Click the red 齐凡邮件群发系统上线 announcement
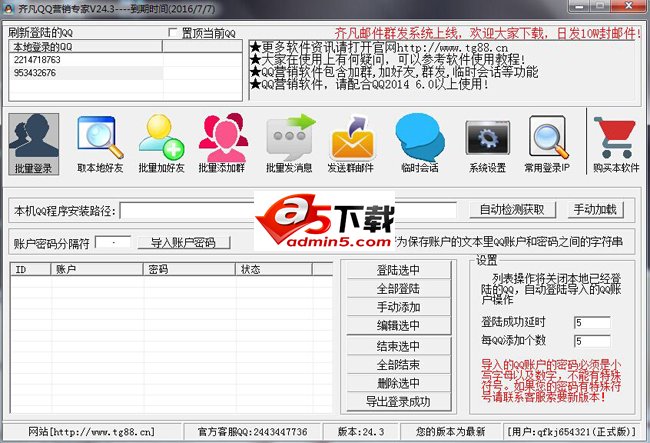 (488, 33)
